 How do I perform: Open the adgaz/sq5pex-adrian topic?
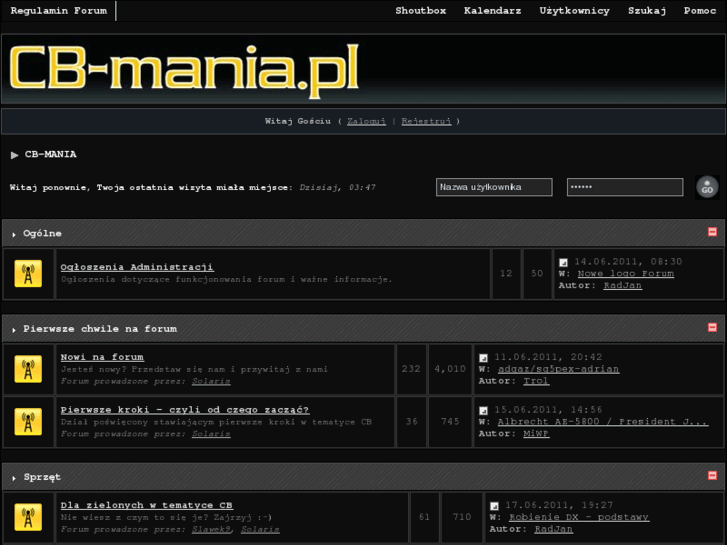pos(558,369)
